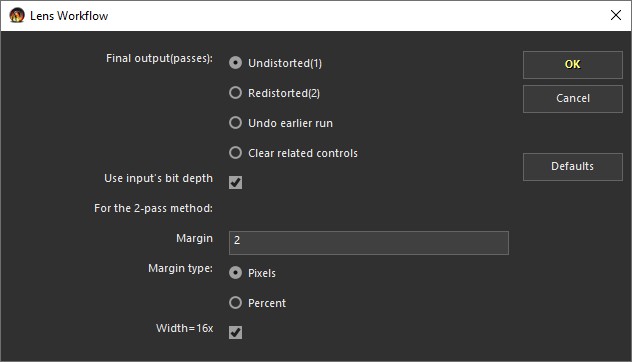Click the 'Final output(passes):' label
This screenshot has width=632, height=362.
click(x=159, y=58)
